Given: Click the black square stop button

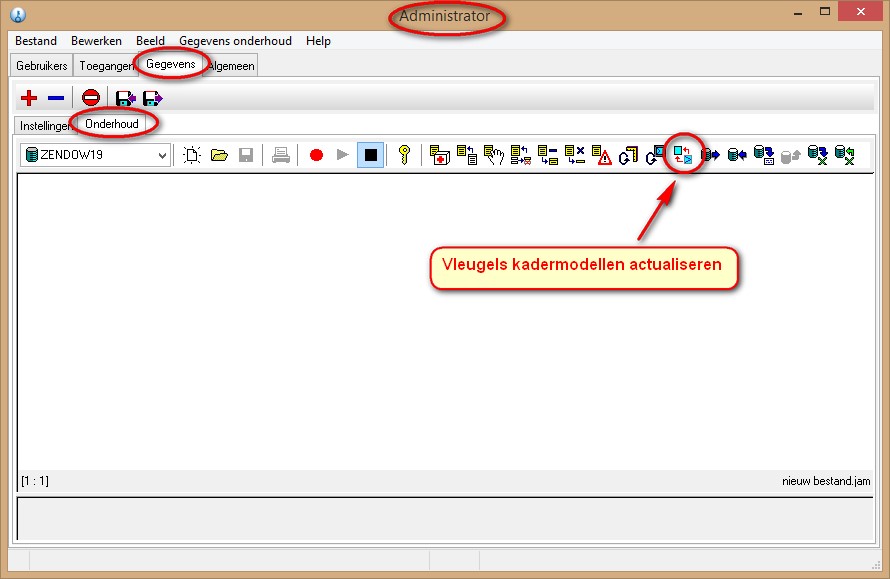Looking at the screenshot, I should (371, 154).
